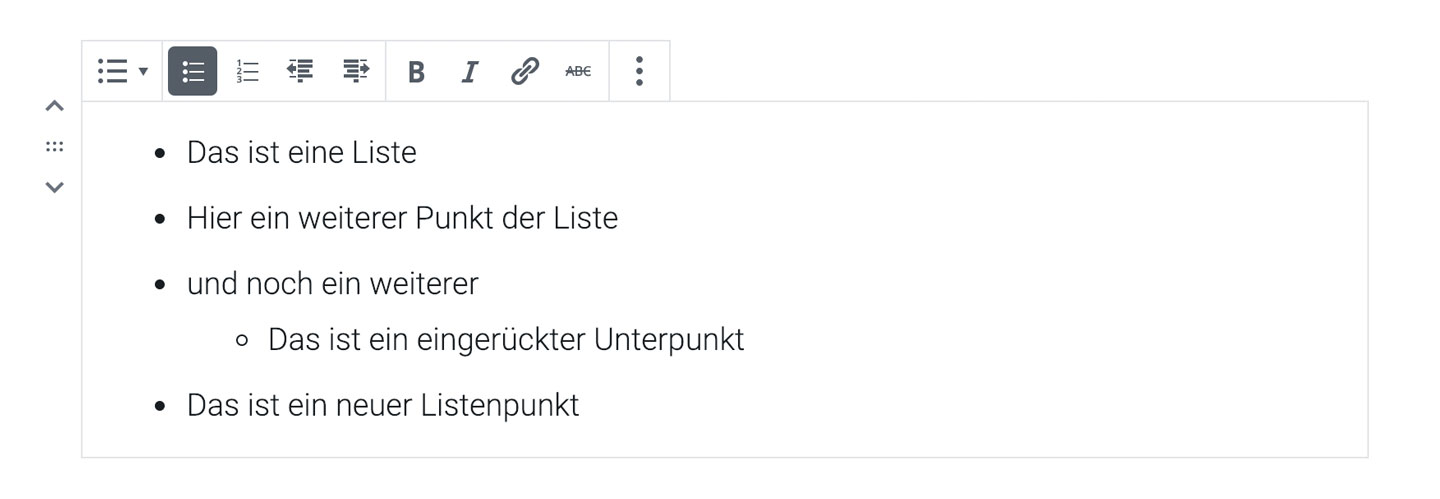Click the 'Das ist eine Liste' item
This screenshot has height=499, width=1440.
click(302, 152)
